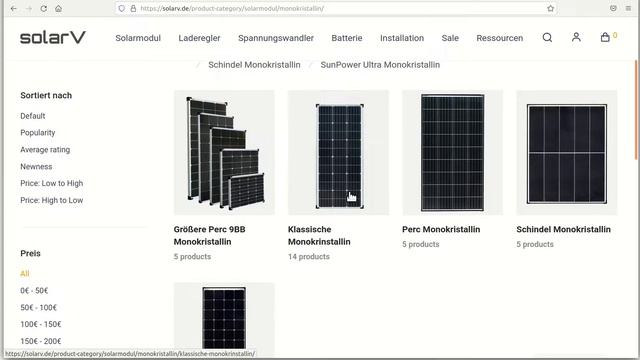Open site search magnifier icon

pyautogui.click(x=547, y=38)
